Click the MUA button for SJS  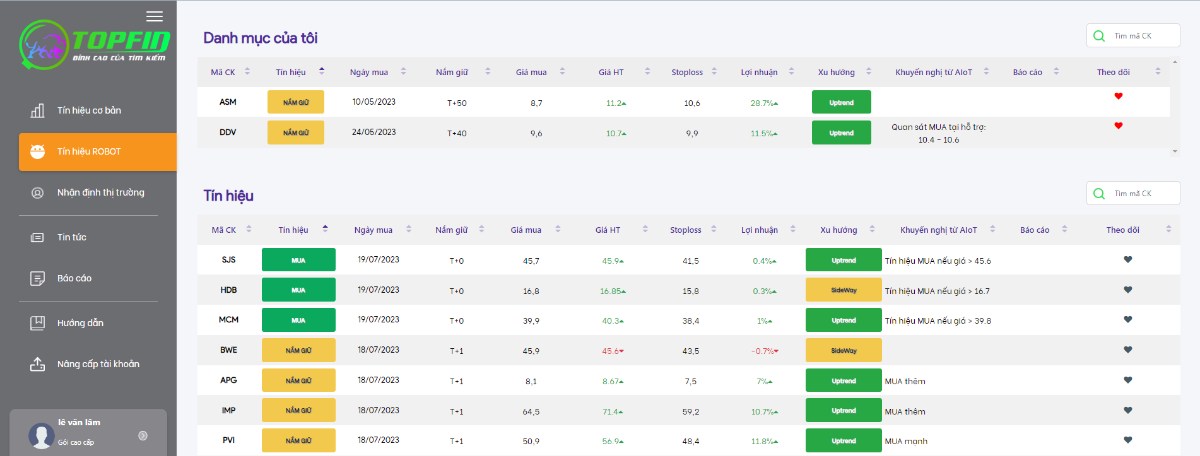coord(298,260)
